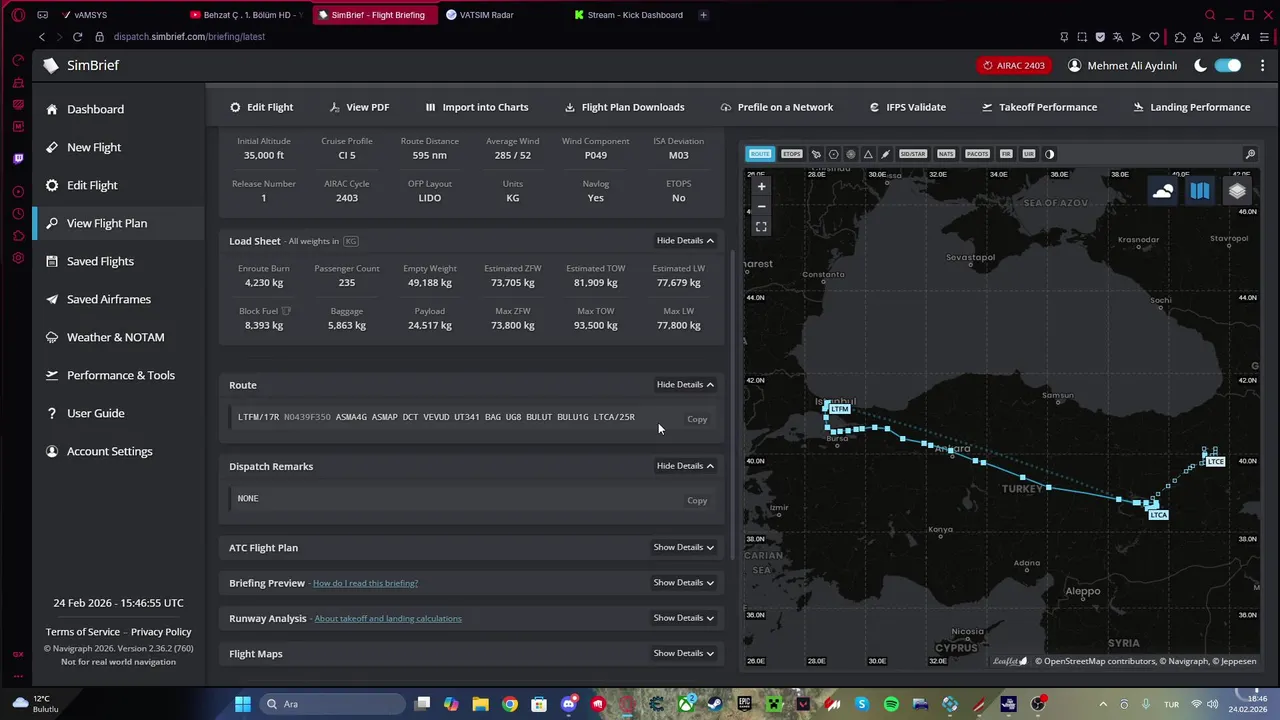Open the map layers stack button
The height and width of the screenshot is (720, 1280).
[x=1237, y=191]
